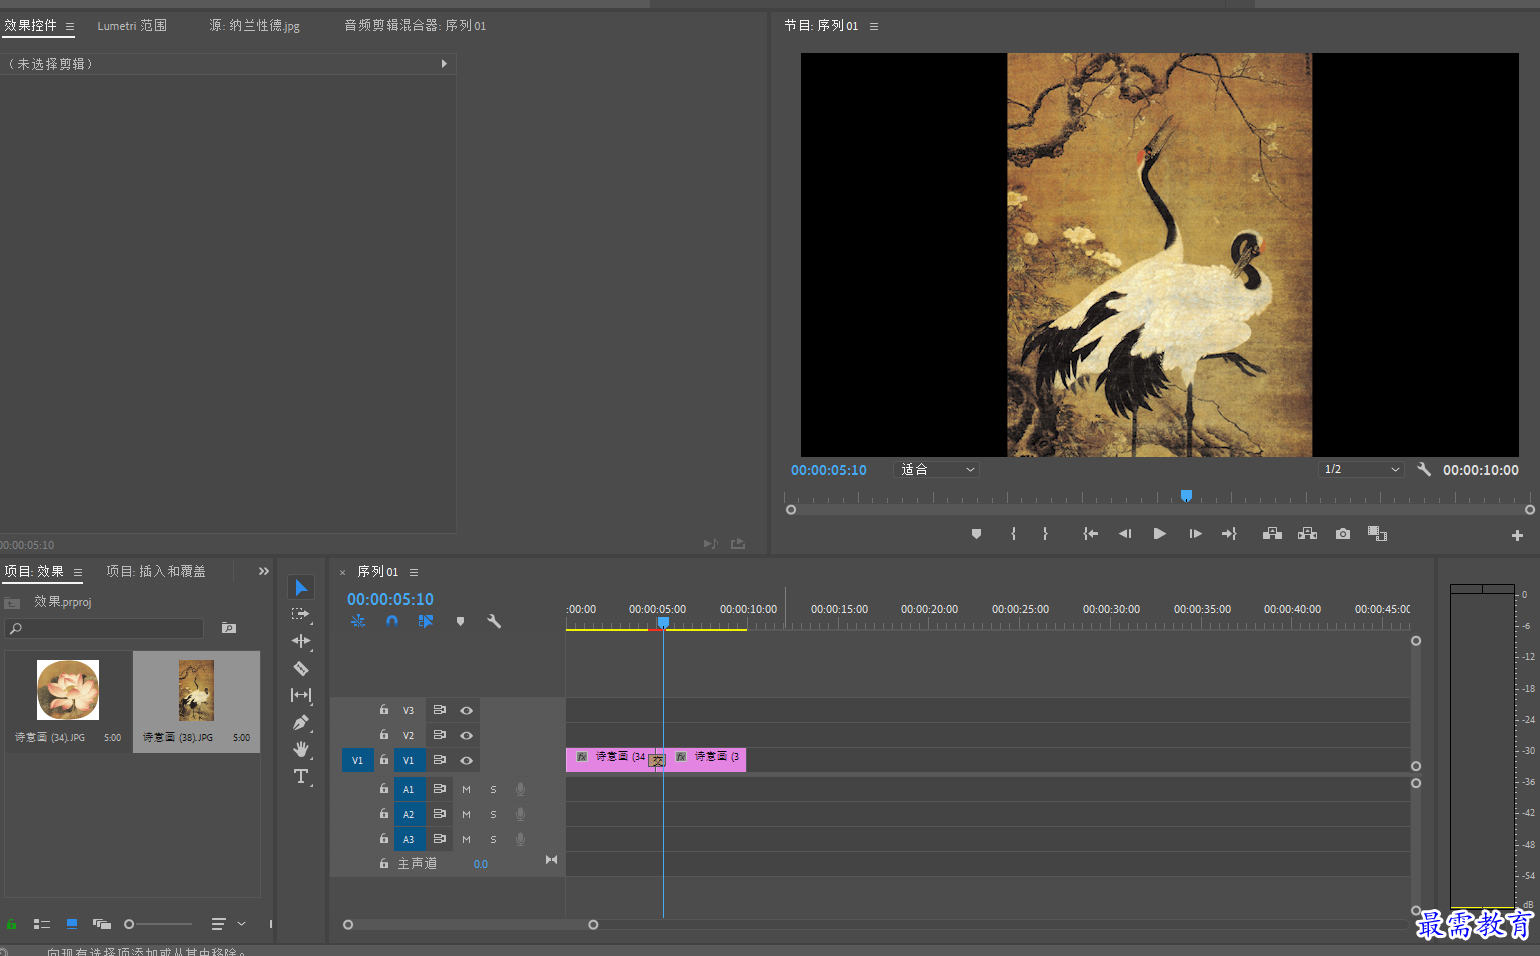The image size is (1540, 956).
Task: Switch to Effect Controls tab
Action: point(30,26)
